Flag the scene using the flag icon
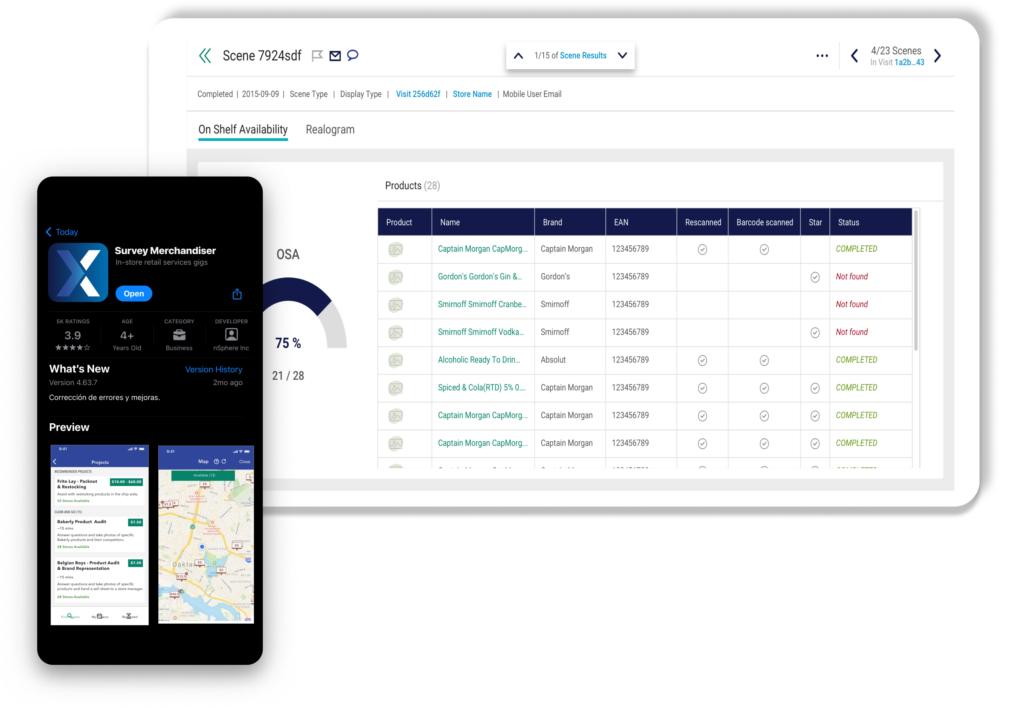Viewport: 1024px width, 708px height. pos(317,56)
